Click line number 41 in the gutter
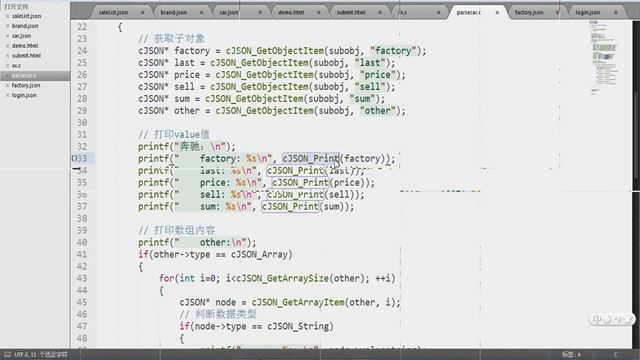Image resolution: width=640 pixels, height=360 pixels. [82, 255]
